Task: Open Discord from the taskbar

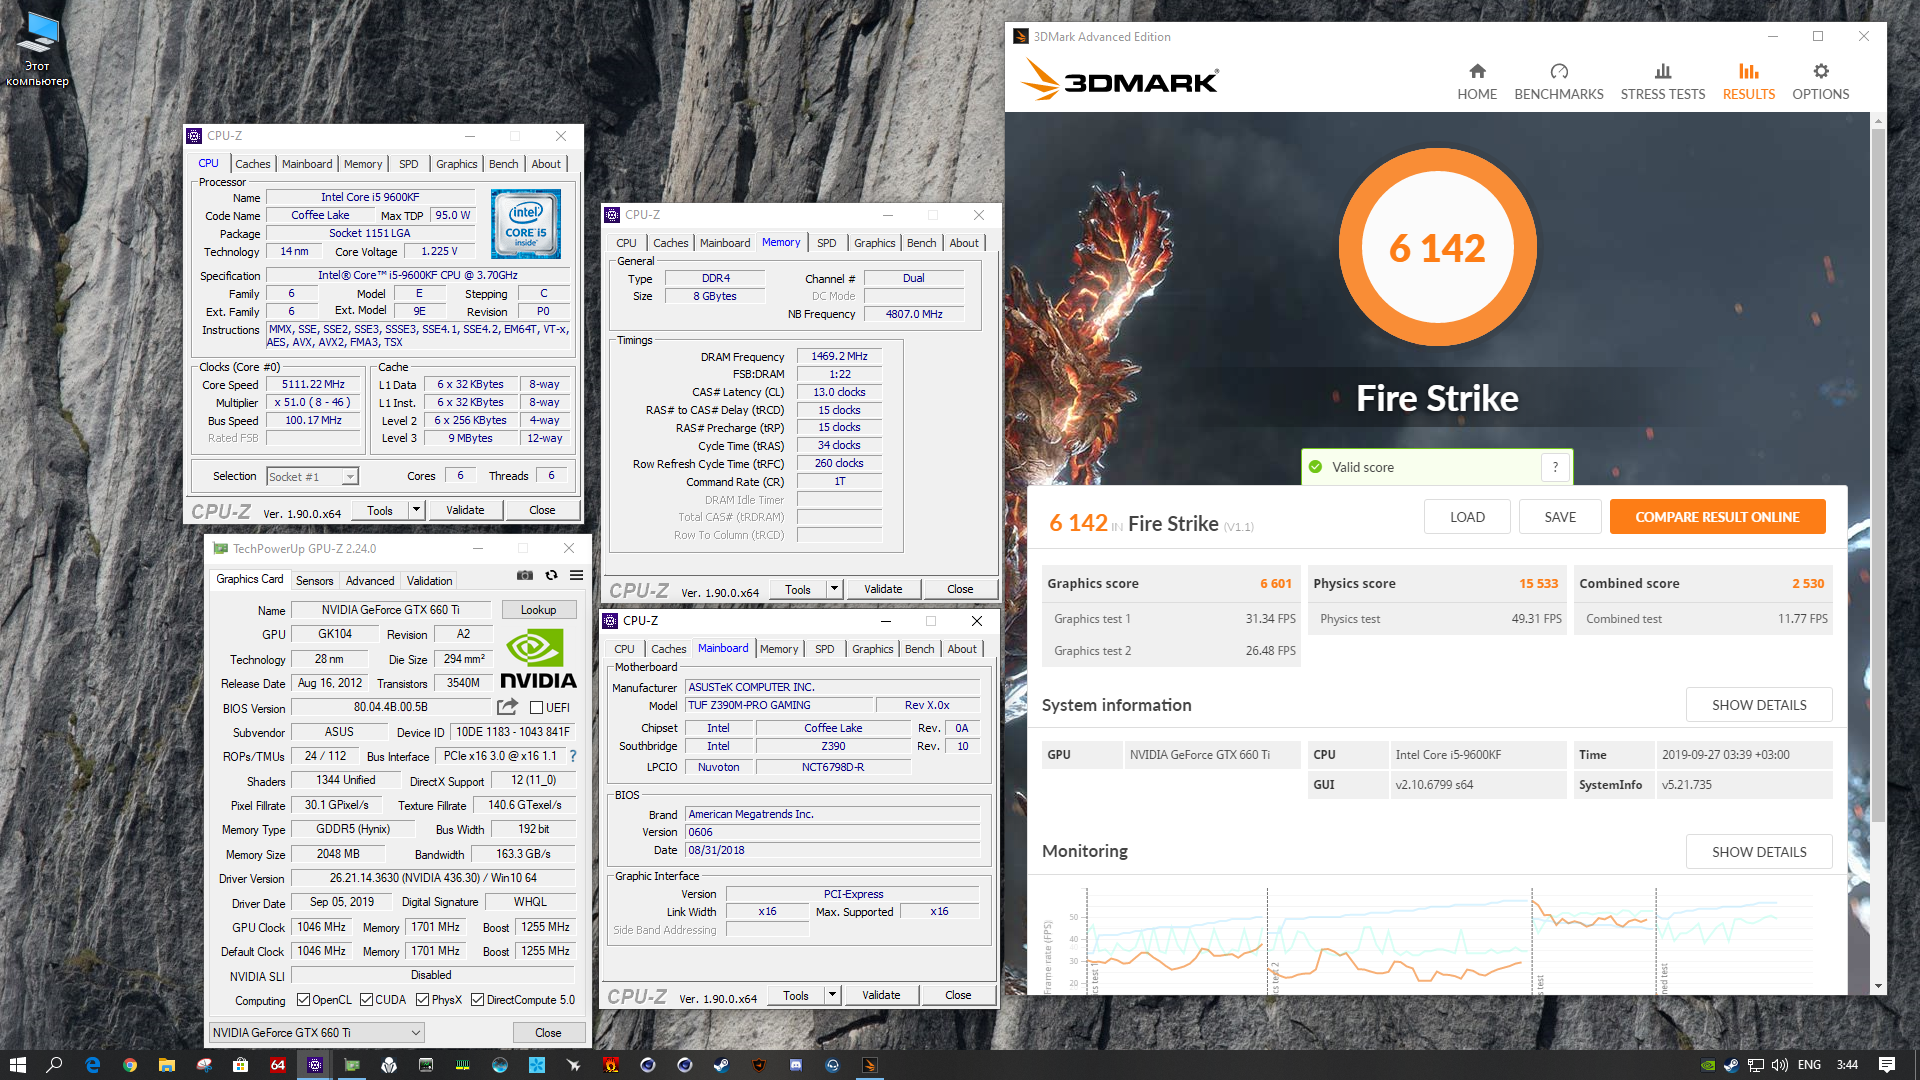Action: point(795,1065)
